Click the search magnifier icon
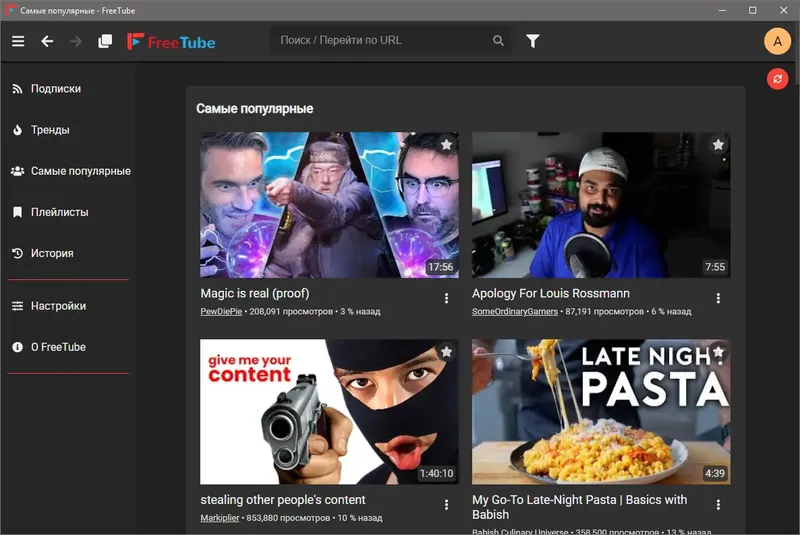 (498, 40)
